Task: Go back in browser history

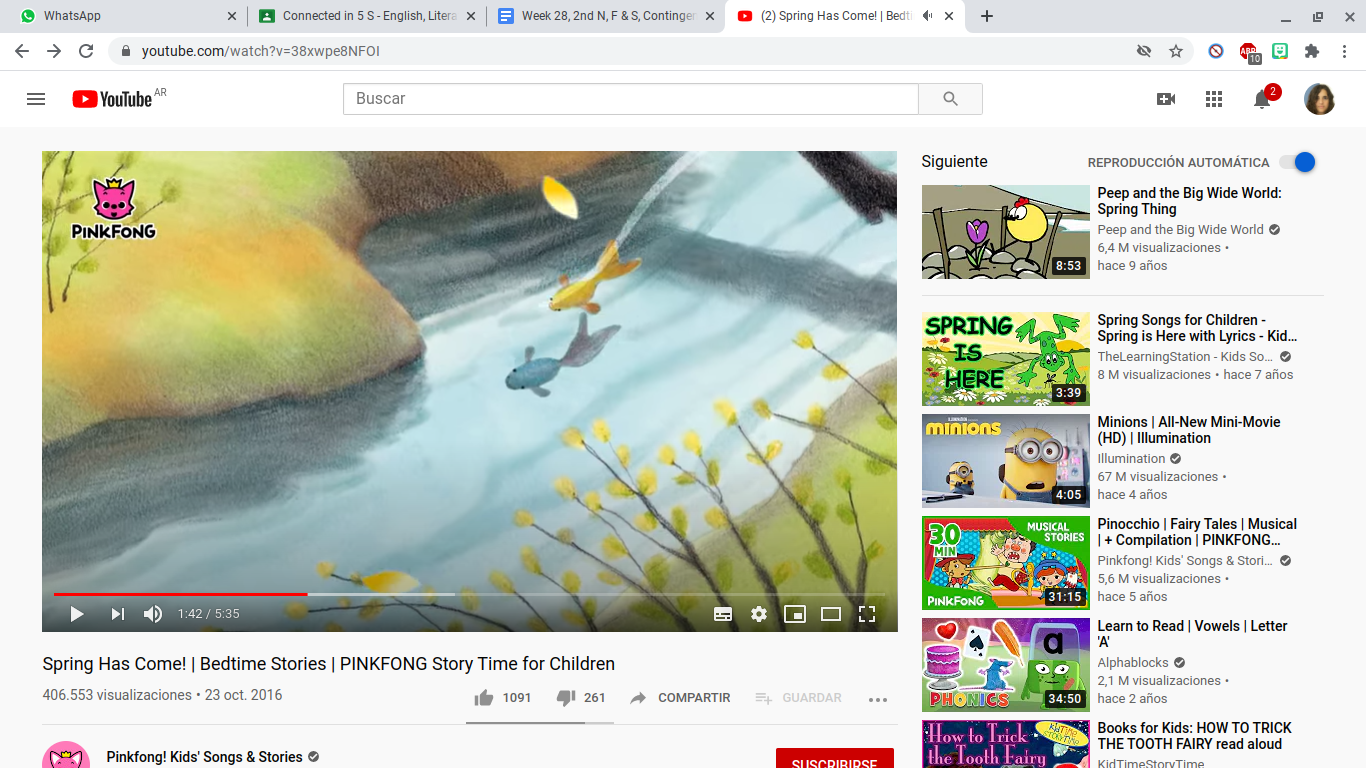Action: [x=22, y=51]
